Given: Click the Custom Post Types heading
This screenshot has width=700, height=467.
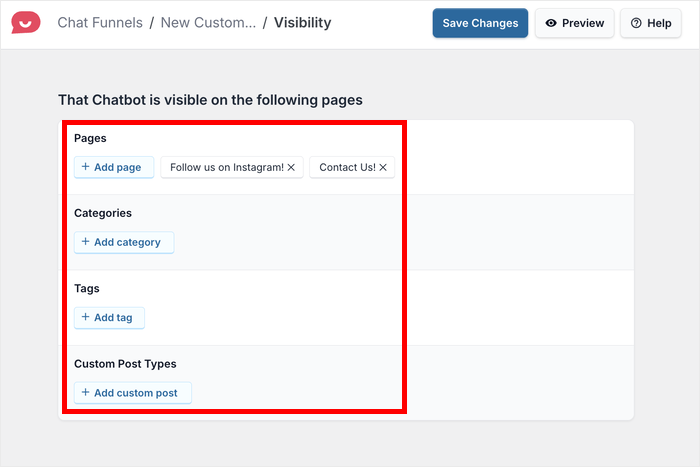Looking at the screenshot, I should click(125, 364).
